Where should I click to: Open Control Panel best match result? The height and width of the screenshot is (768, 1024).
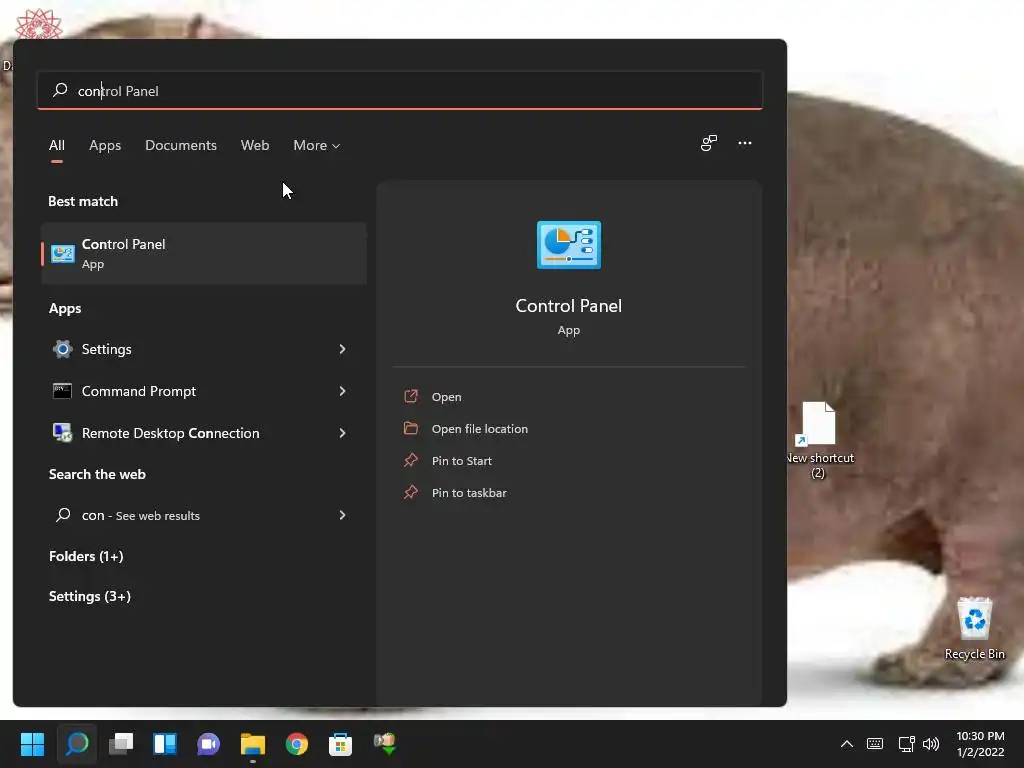click(x=204, y=253)
